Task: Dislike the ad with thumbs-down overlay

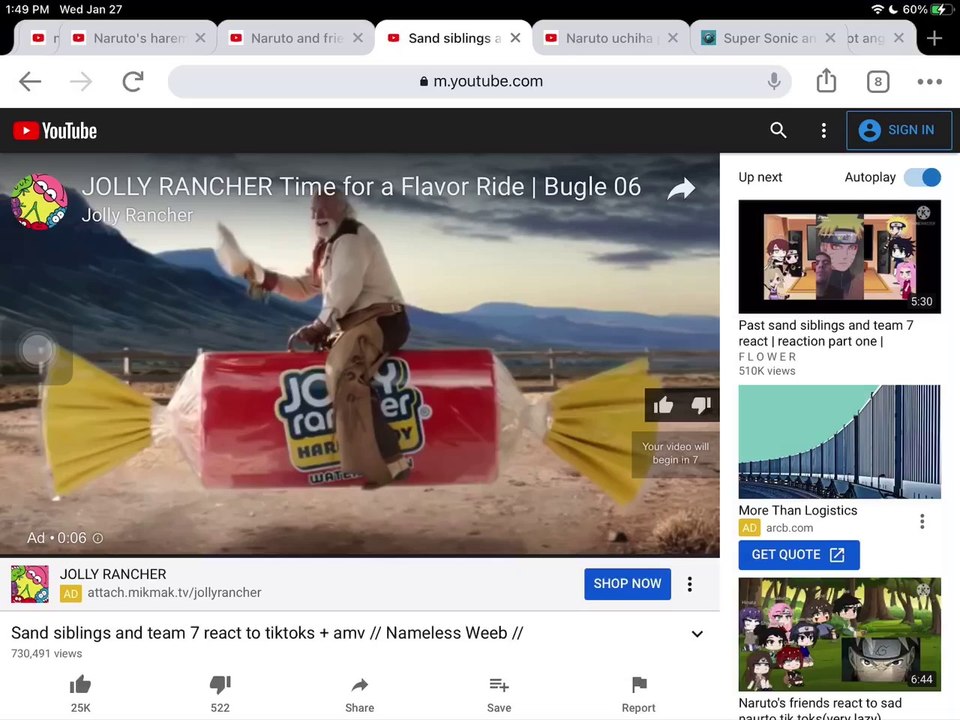Action: pyautogui.click(x=700, y=405)
